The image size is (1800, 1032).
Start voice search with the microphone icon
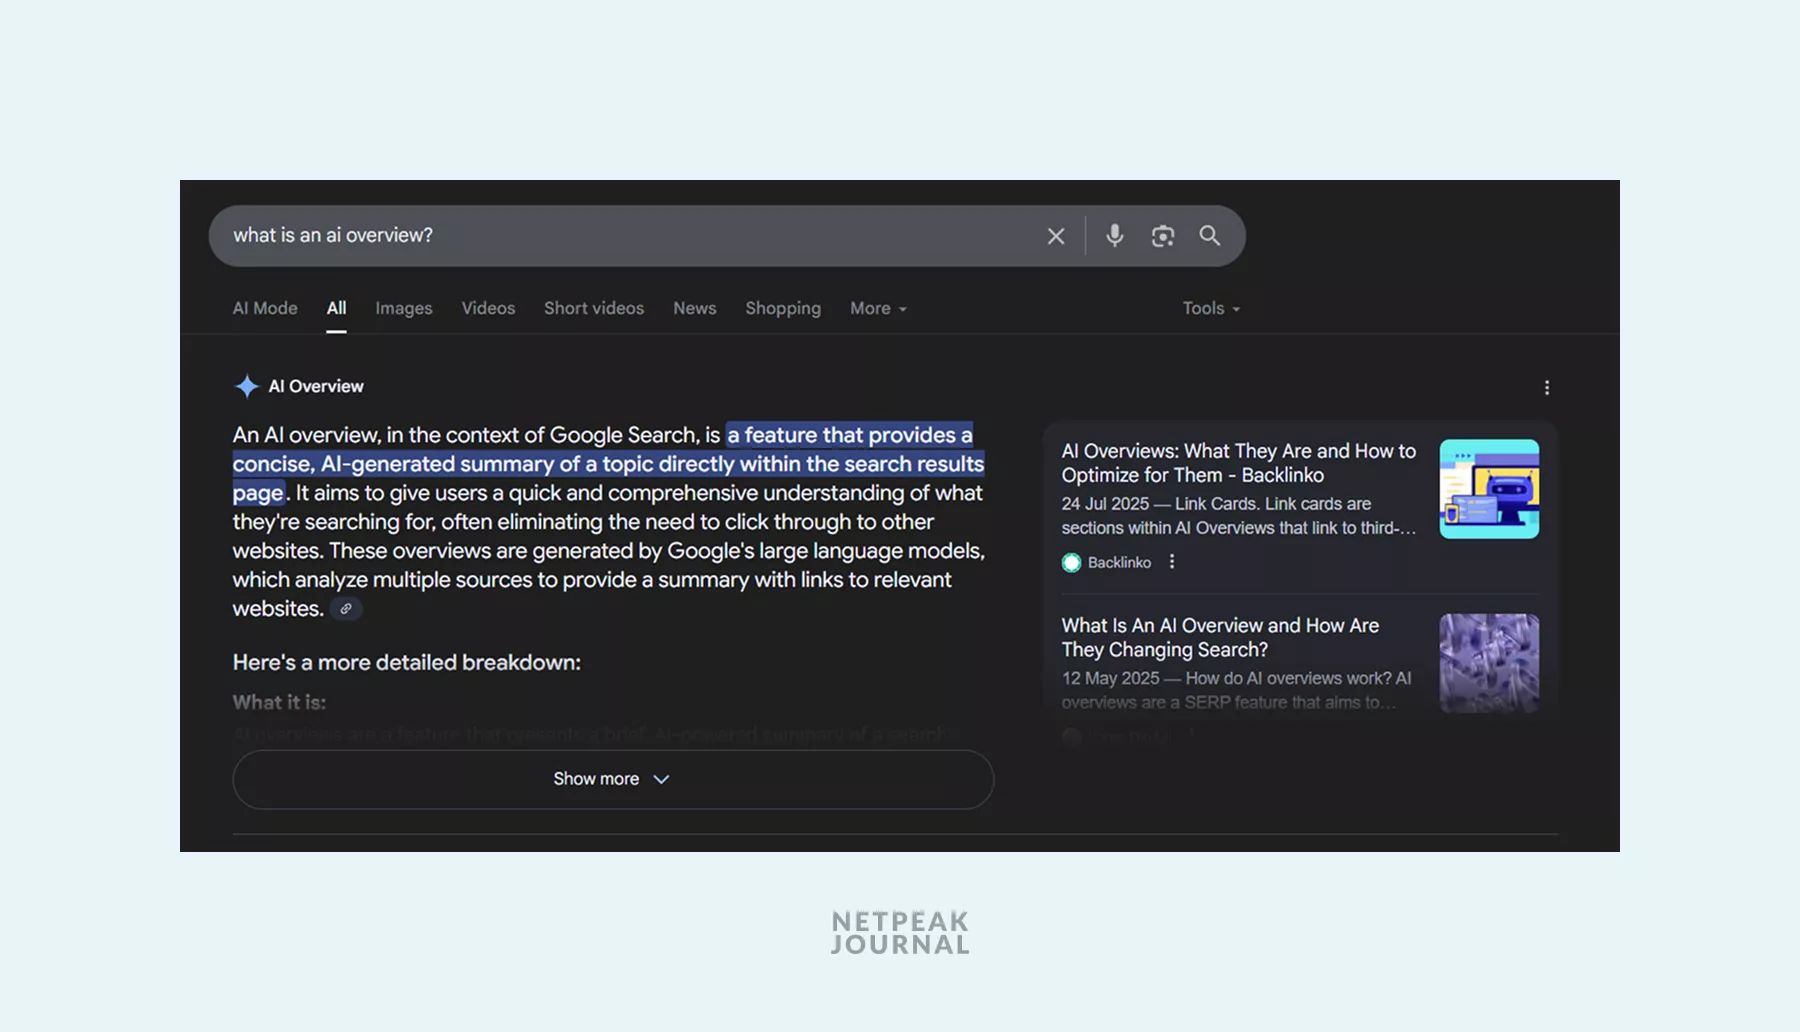pos(1114,236)
